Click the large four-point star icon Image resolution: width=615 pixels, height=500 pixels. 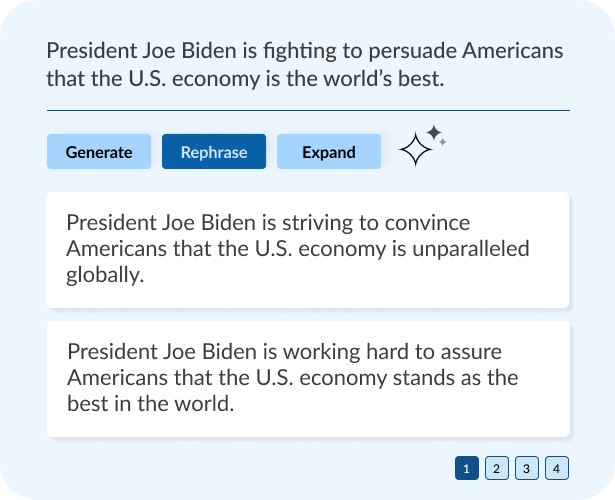(415, 151)
